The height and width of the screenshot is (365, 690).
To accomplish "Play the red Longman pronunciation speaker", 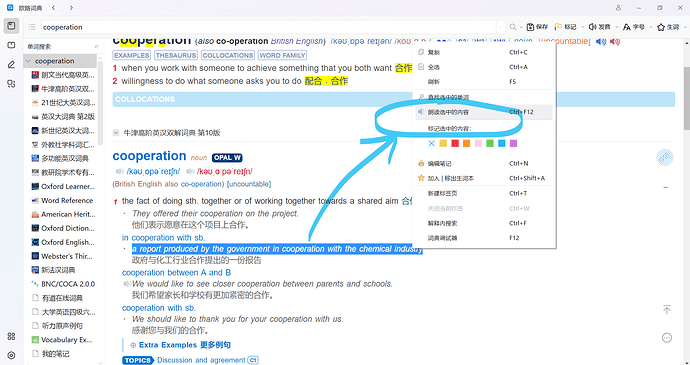I will pyautogui.click(x=615, y=42).
